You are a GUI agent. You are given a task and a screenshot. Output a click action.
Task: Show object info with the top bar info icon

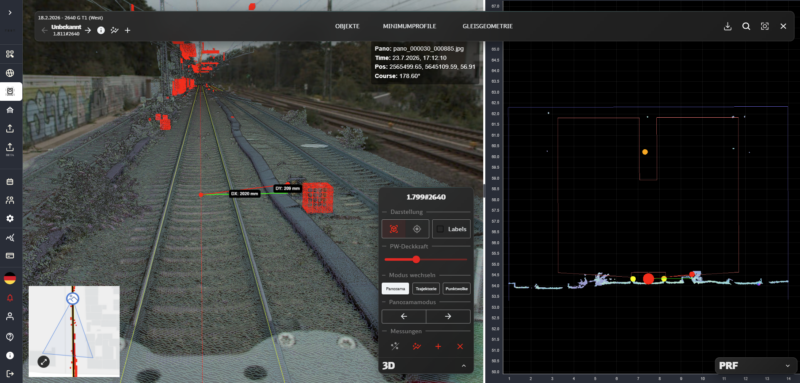(101, 30)
